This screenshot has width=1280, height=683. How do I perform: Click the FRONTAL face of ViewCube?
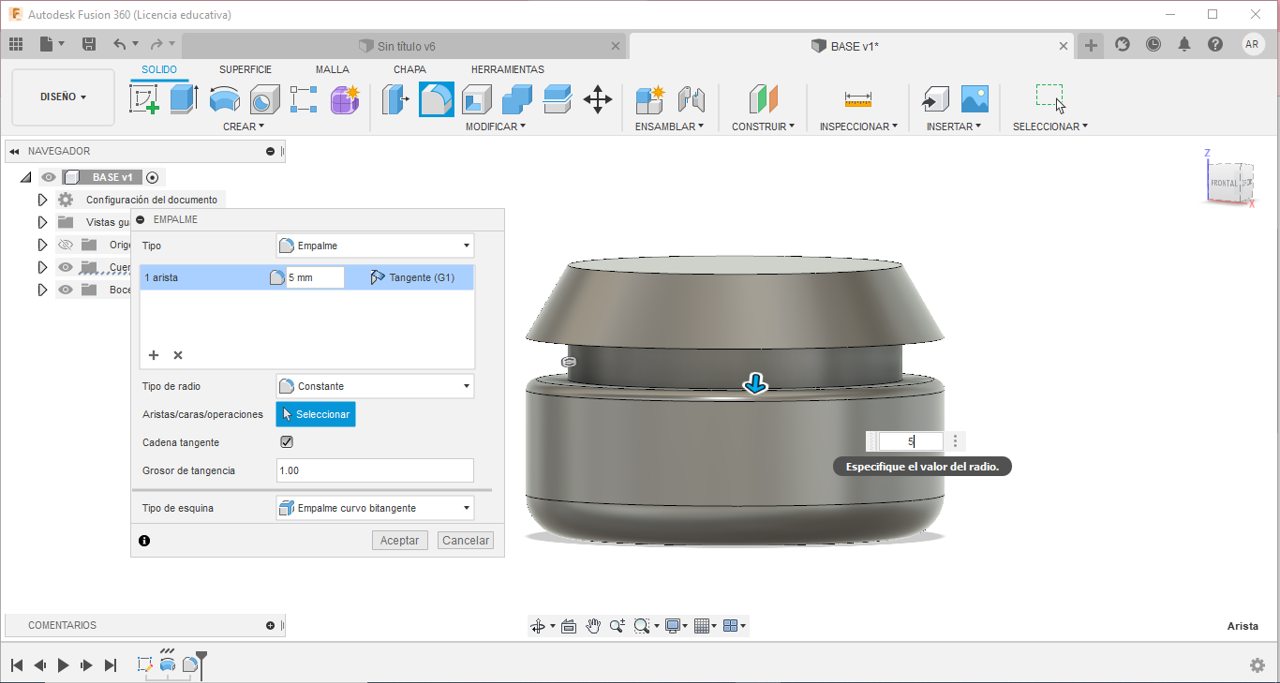[1224, 183]
